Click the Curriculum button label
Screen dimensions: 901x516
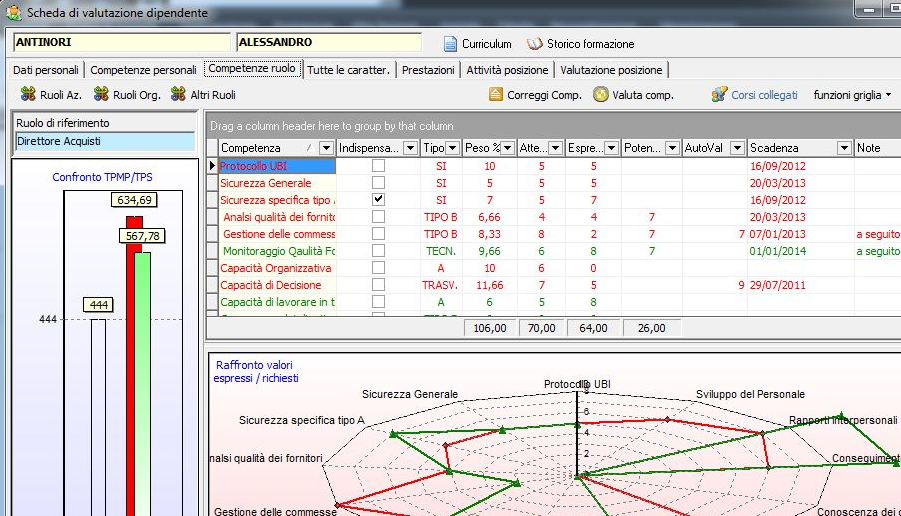(x=487, y=44)
